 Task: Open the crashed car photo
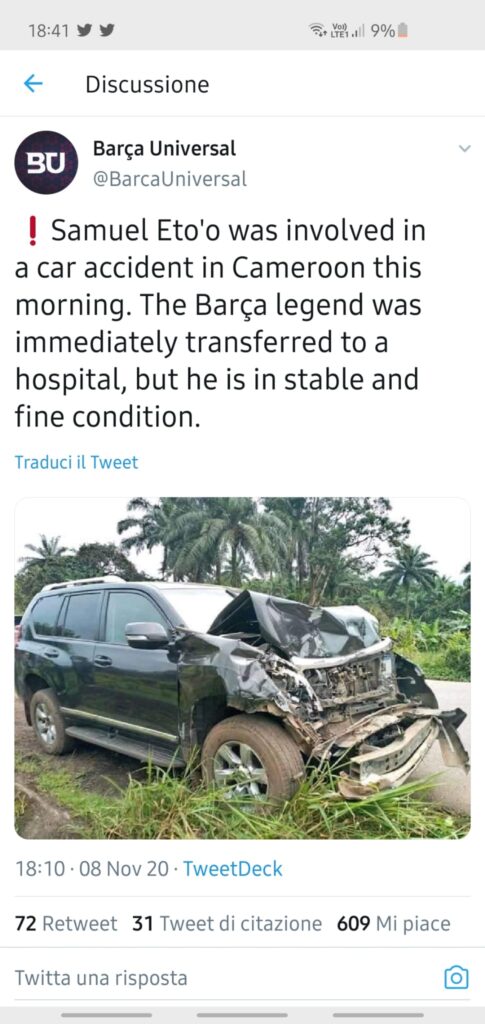242,668
